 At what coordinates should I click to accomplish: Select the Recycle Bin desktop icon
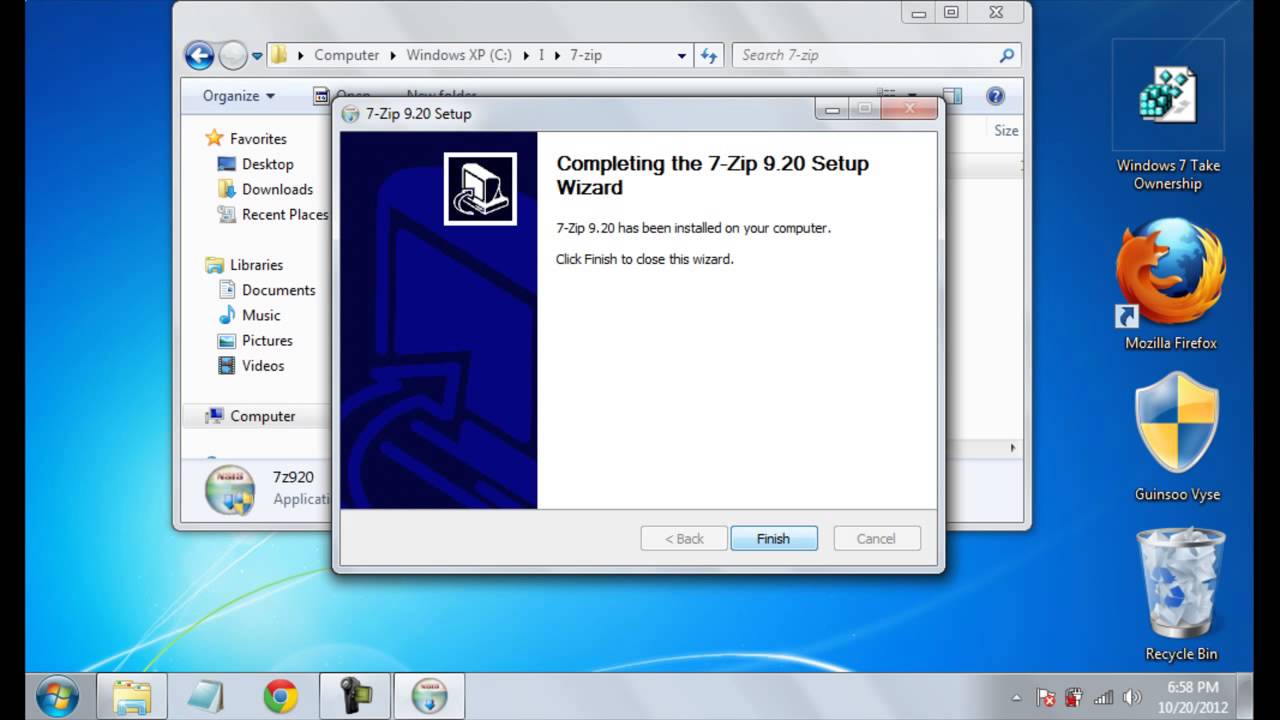coord(1181,594)
